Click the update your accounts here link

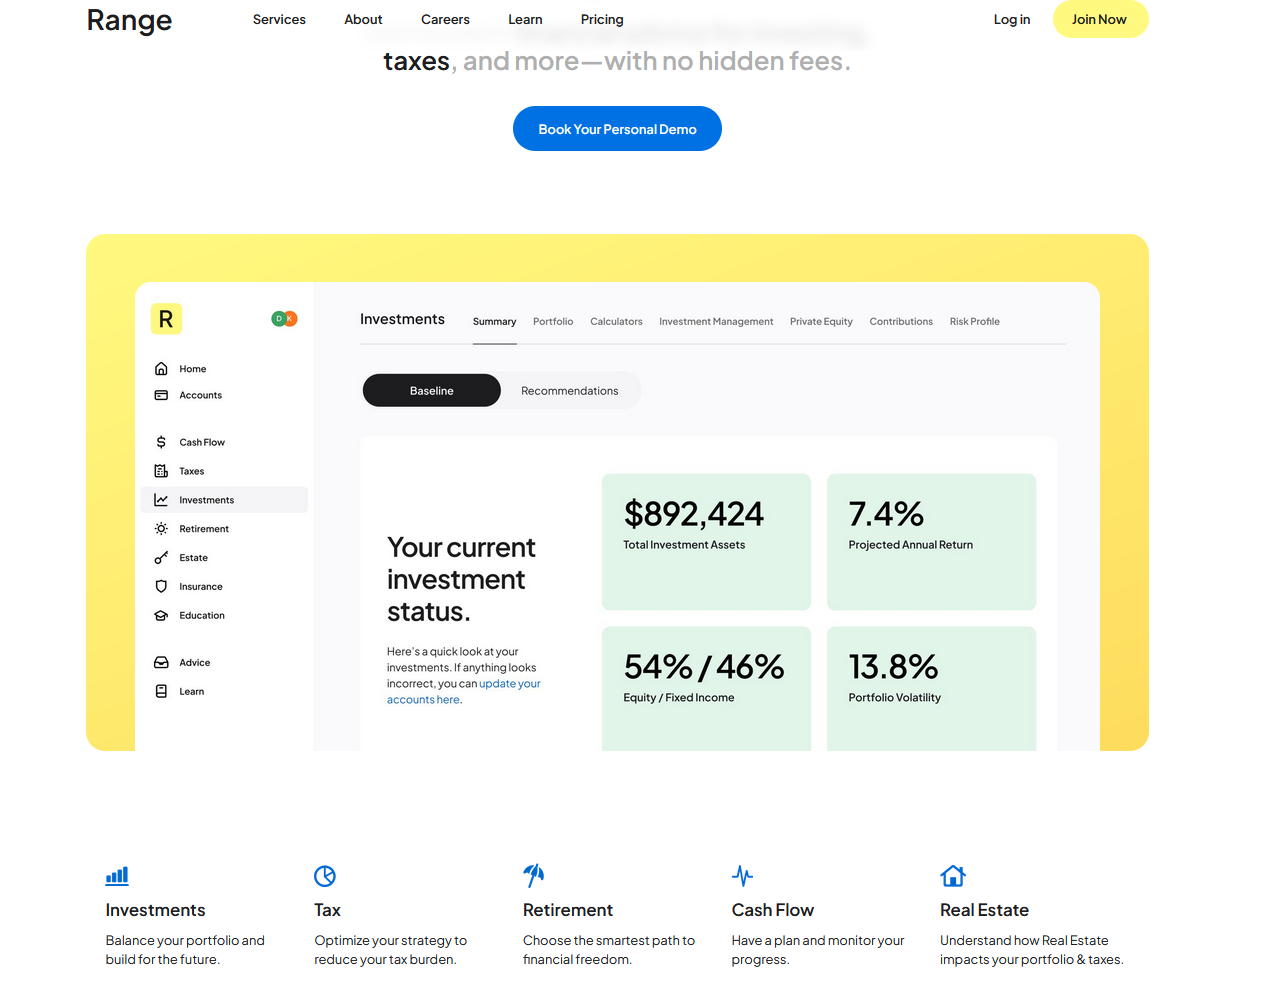click(x=464, y=692)
